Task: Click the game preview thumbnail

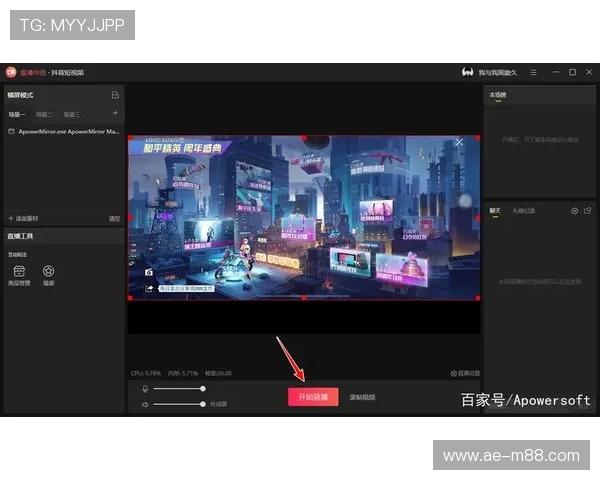Action: pos(304,217)
